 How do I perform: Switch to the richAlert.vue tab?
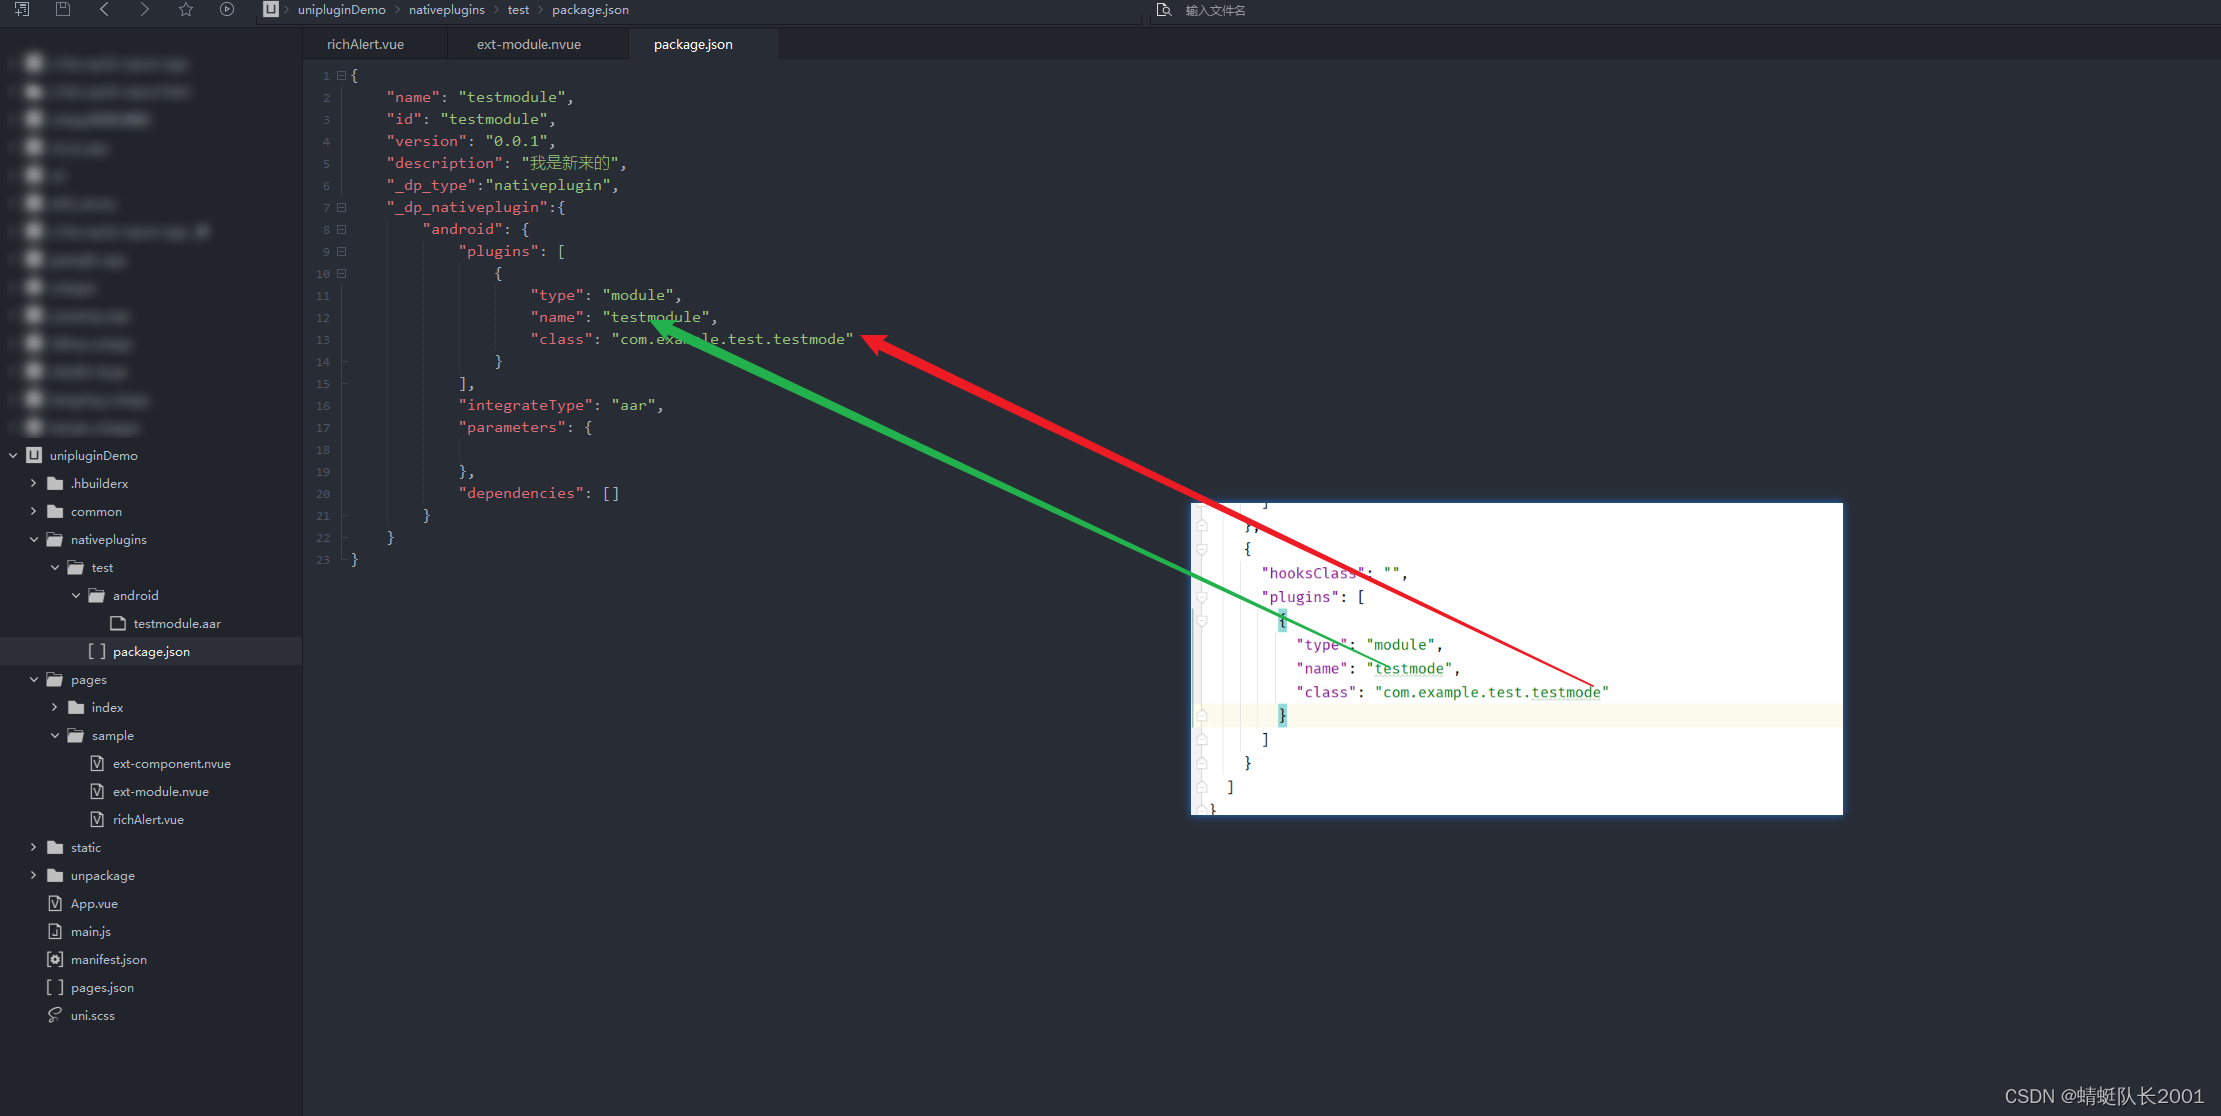point(365,44)
